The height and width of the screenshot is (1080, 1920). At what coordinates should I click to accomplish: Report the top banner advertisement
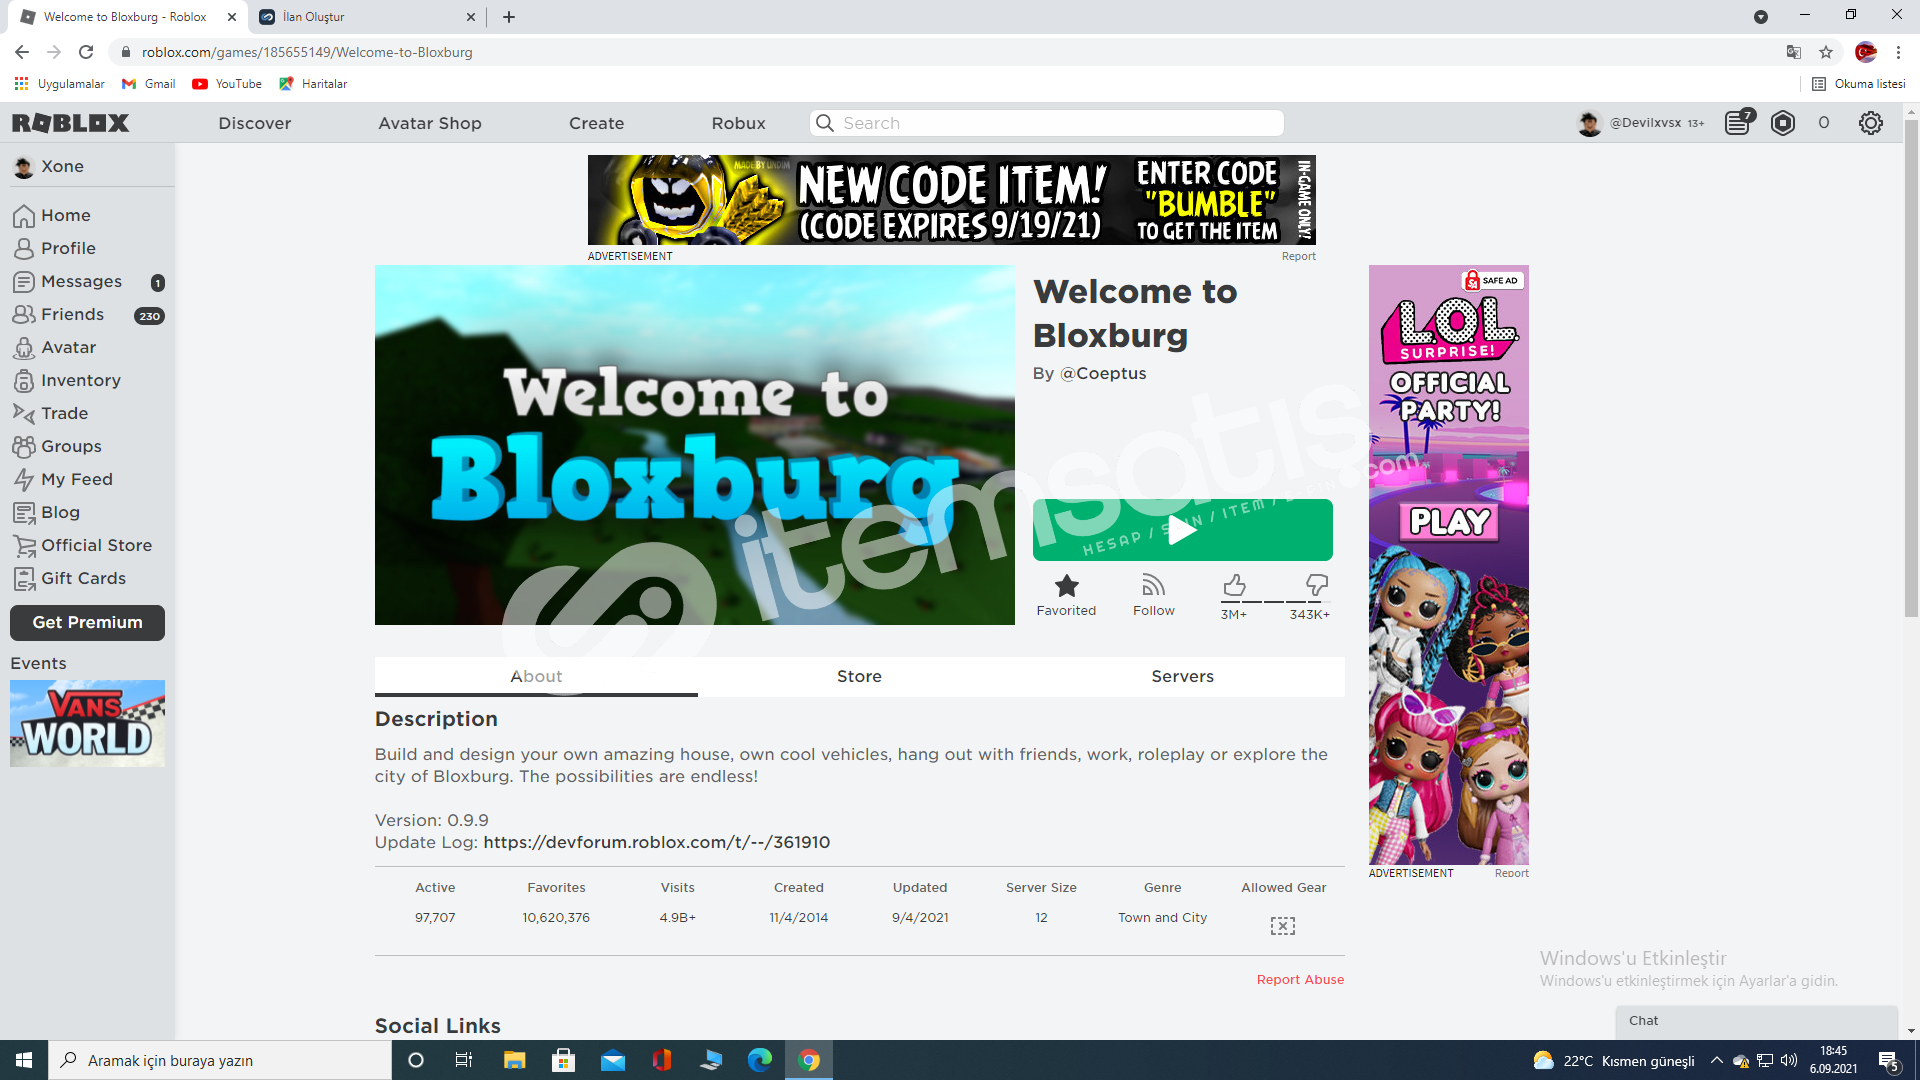coord(1298,256)
